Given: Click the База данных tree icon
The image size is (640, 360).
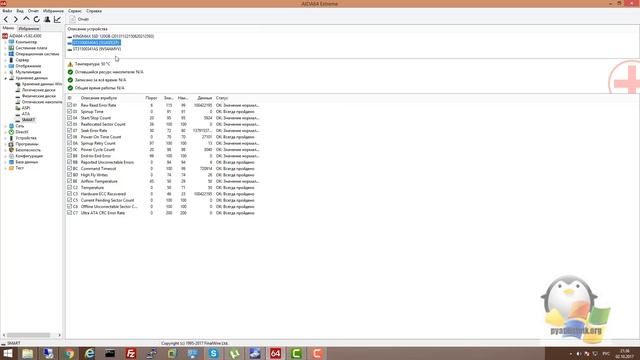Looking at the screenshot, I should (11, 162).
